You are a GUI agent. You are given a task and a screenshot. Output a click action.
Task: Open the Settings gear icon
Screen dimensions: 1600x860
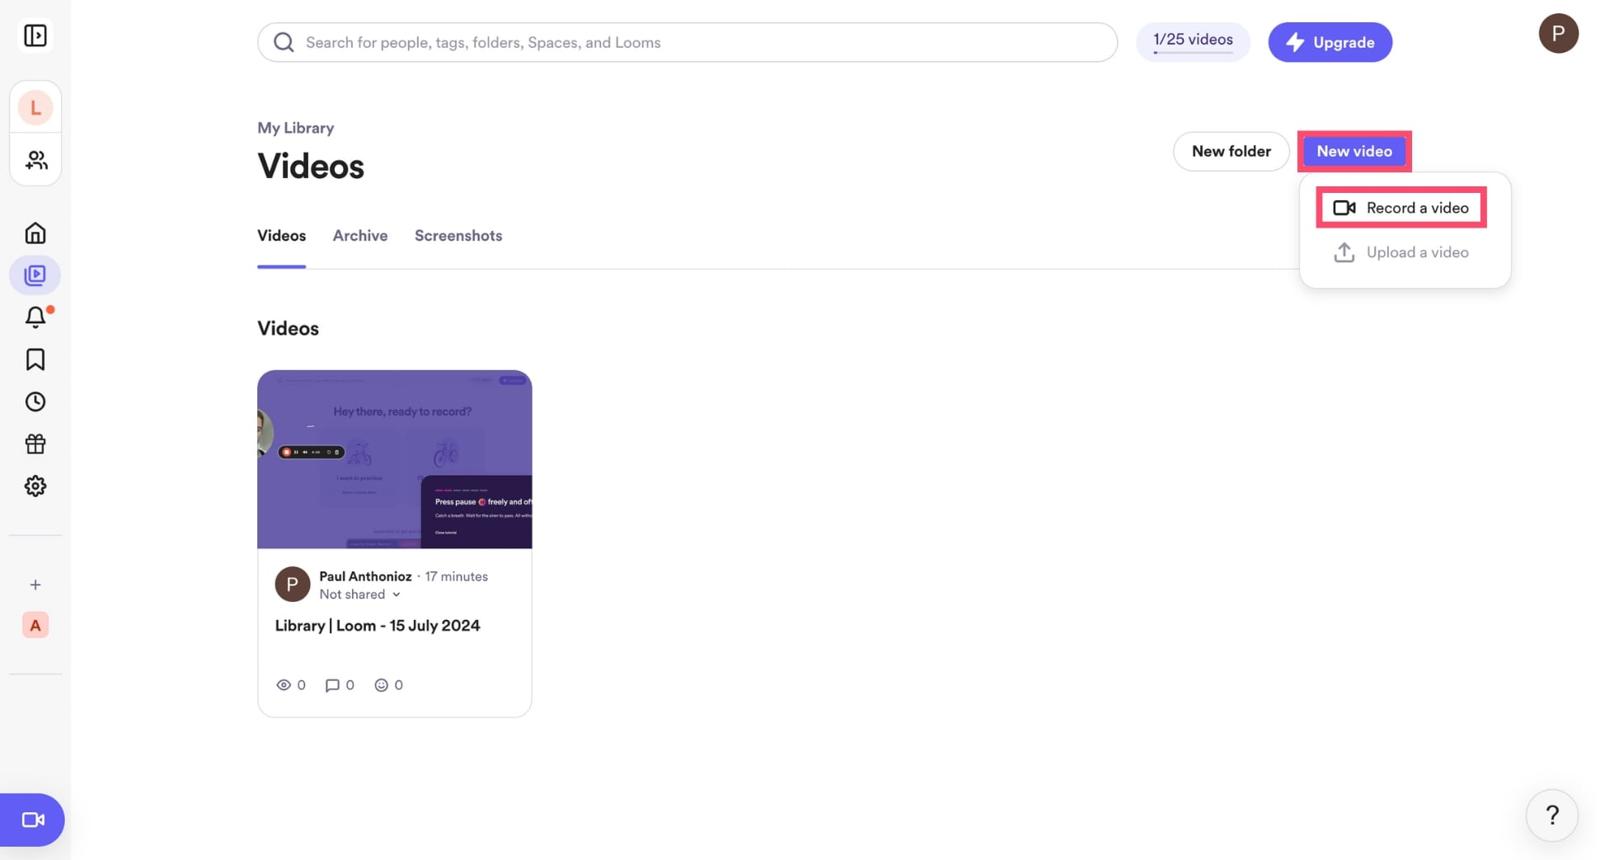35,486
